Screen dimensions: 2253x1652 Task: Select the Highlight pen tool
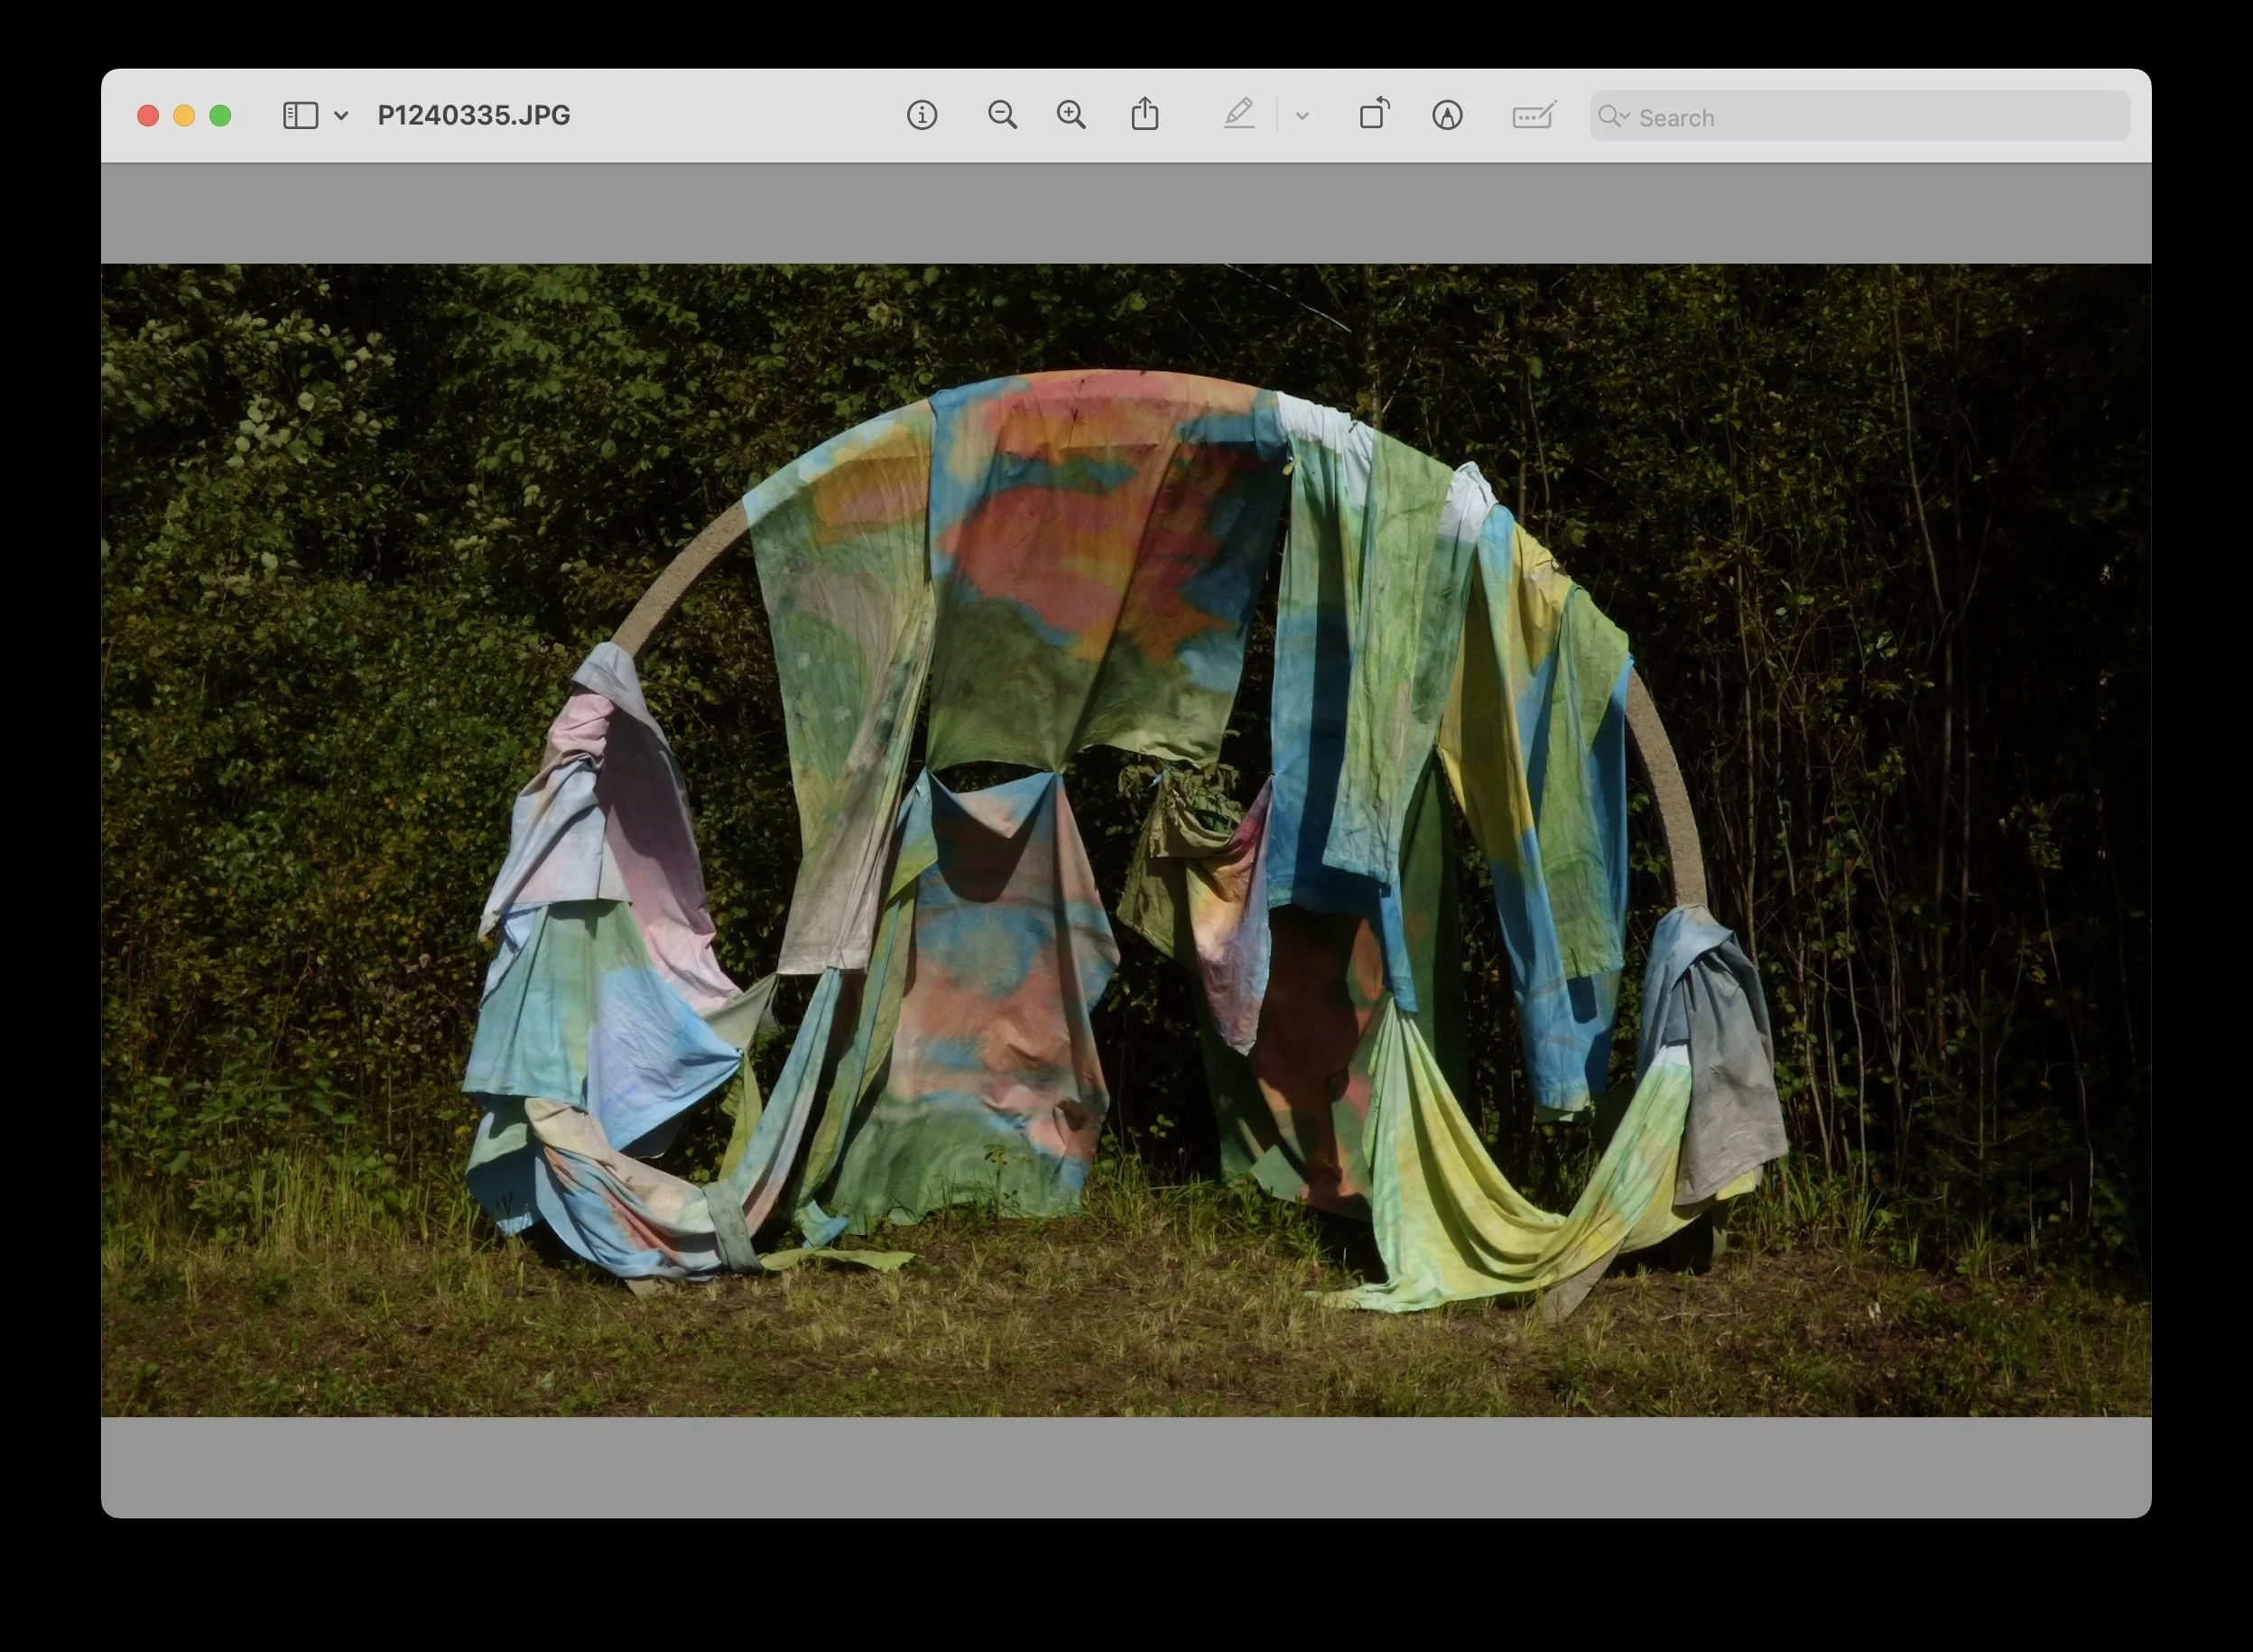pos(1239,114)
